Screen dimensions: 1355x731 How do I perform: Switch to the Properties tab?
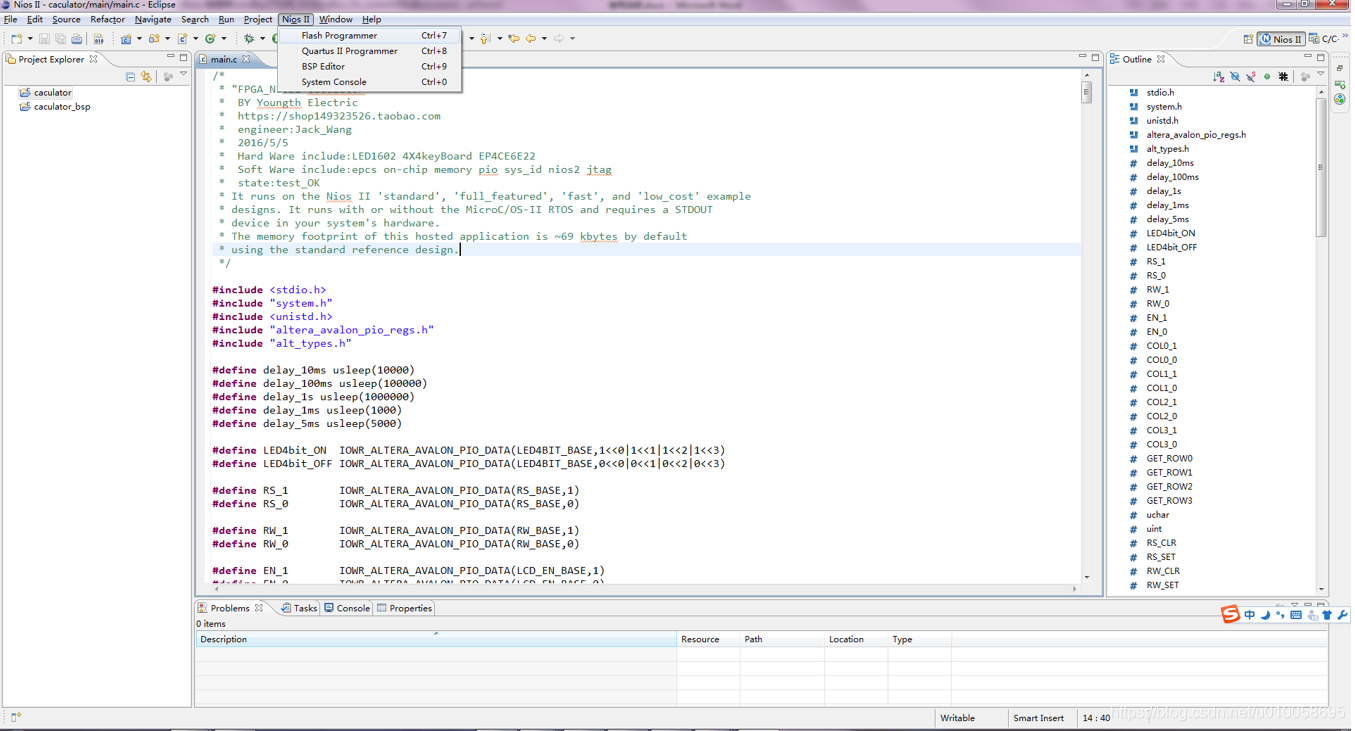click(404, 608)
